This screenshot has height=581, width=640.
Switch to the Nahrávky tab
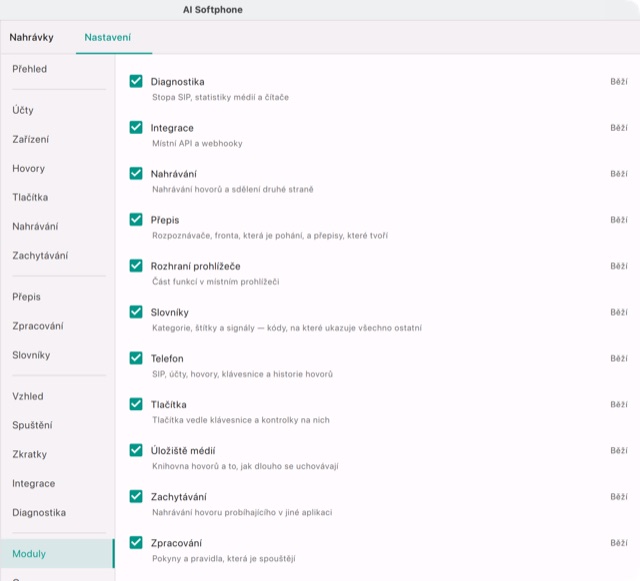coord(31,38)
